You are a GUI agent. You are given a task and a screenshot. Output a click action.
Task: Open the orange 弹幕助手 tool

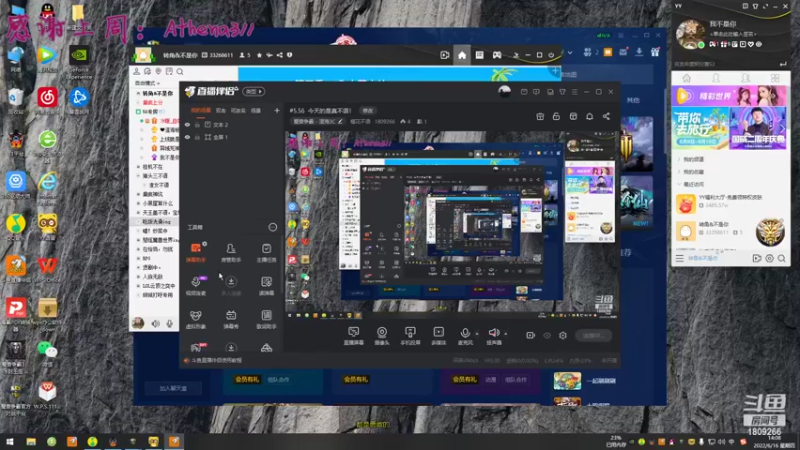click(x=196, y=252)
